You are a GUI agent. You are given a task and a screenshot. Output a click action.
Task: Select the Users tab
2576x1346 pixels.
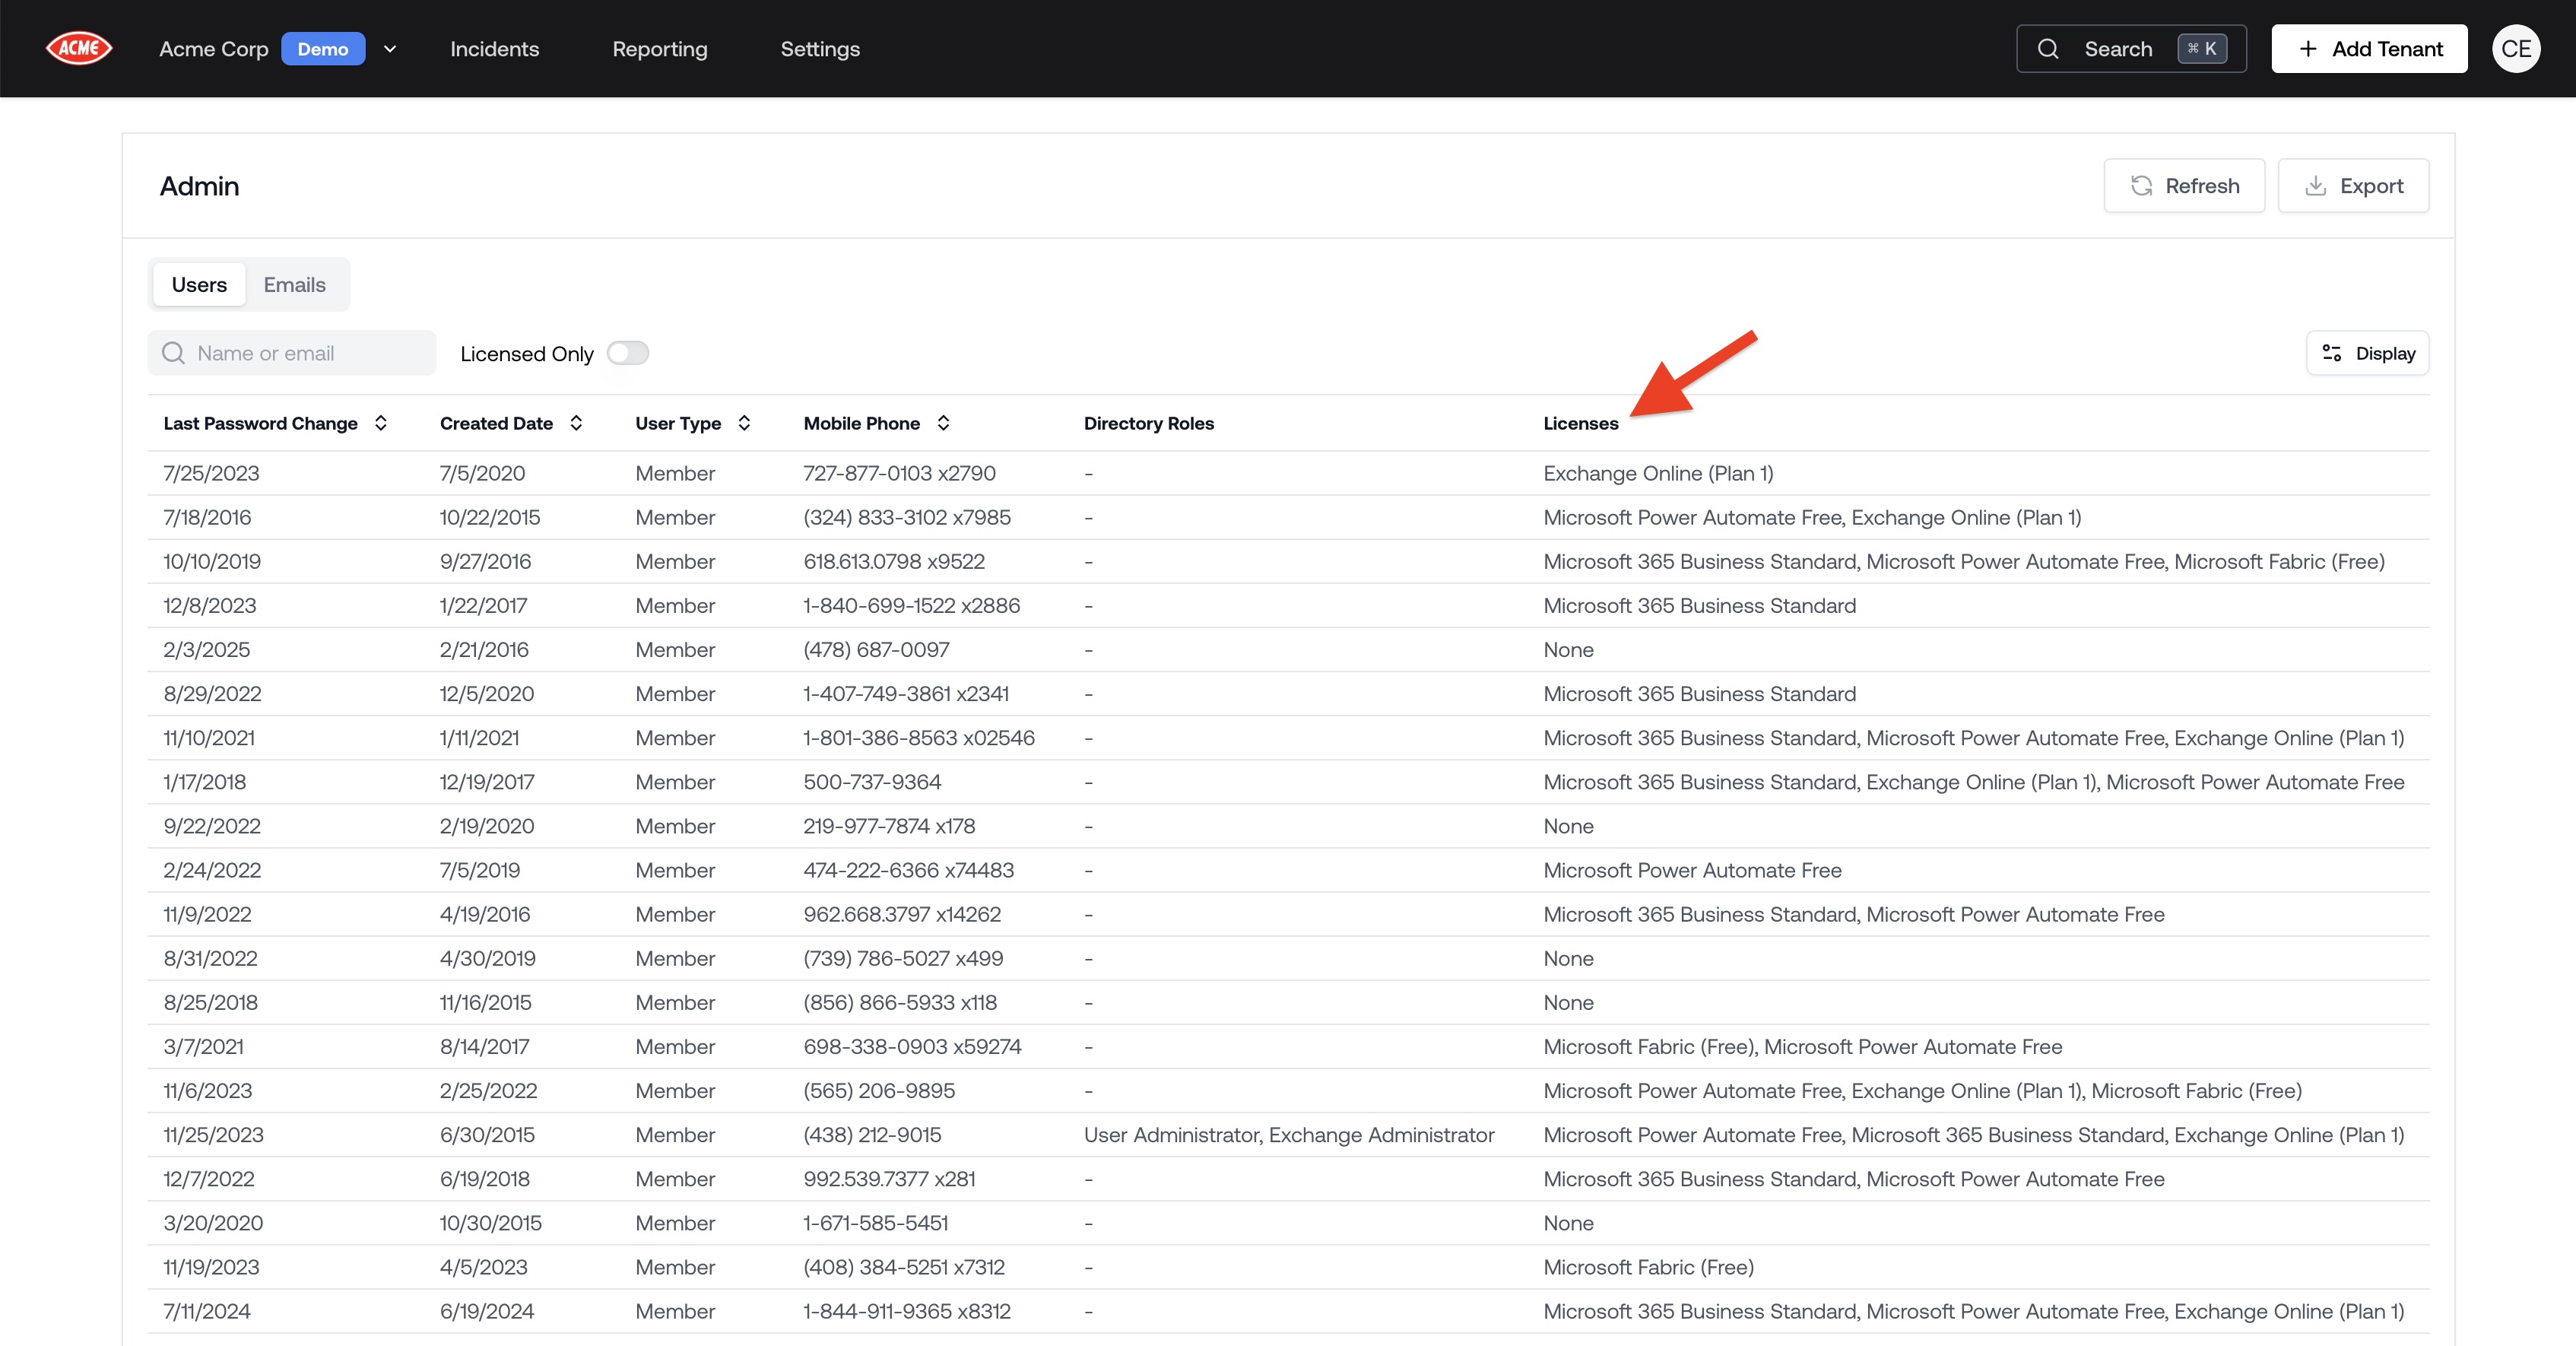199,285
